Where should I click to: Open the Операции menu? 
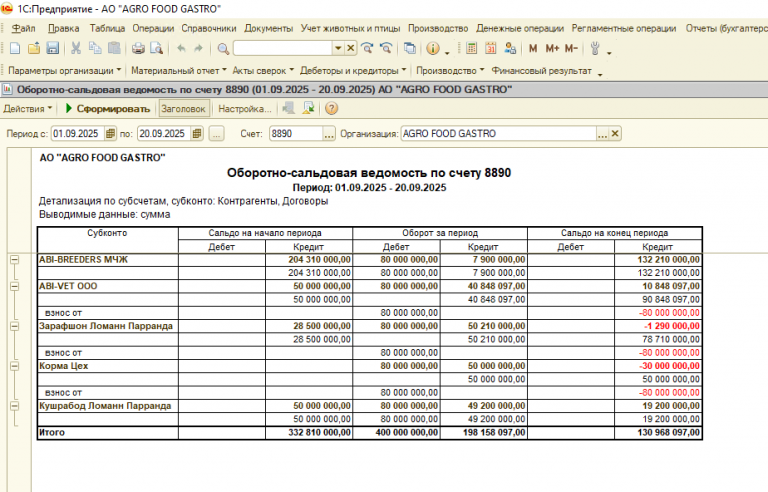[x=153, y=28]
